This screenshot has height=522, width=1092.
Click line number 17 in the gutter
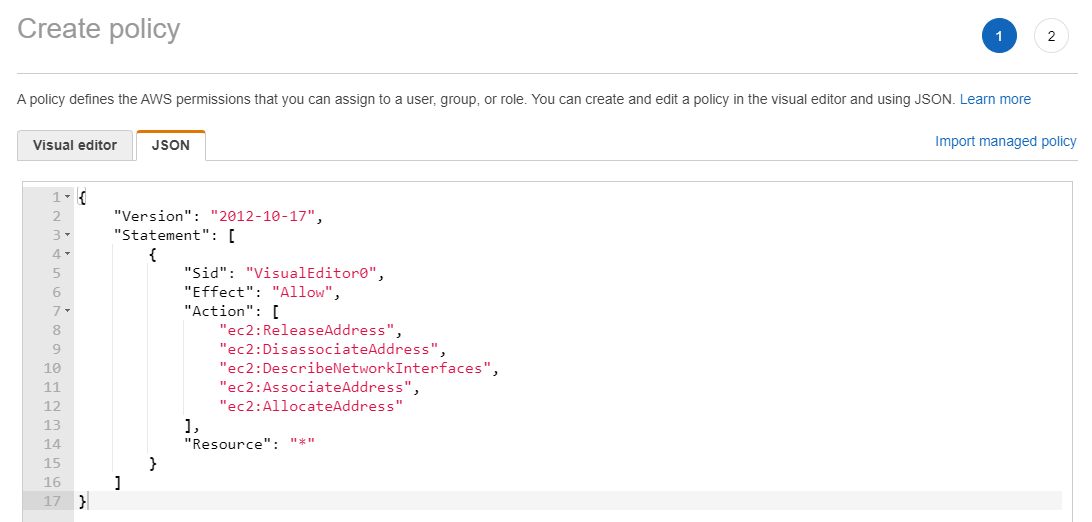[52, 501]
